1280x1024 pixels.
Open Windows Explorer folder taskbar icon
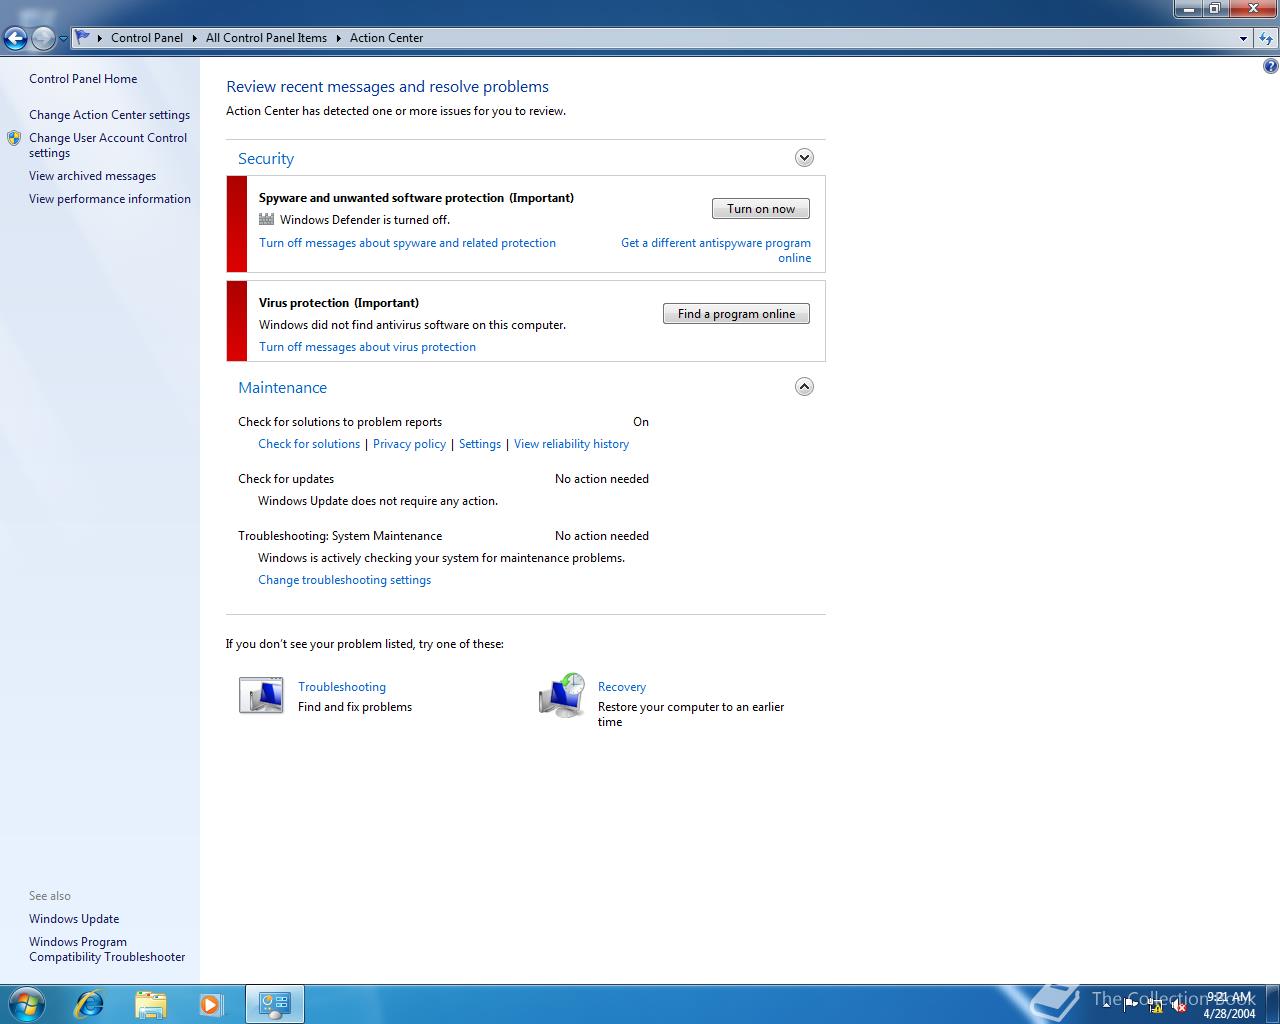coord(151,1004)
